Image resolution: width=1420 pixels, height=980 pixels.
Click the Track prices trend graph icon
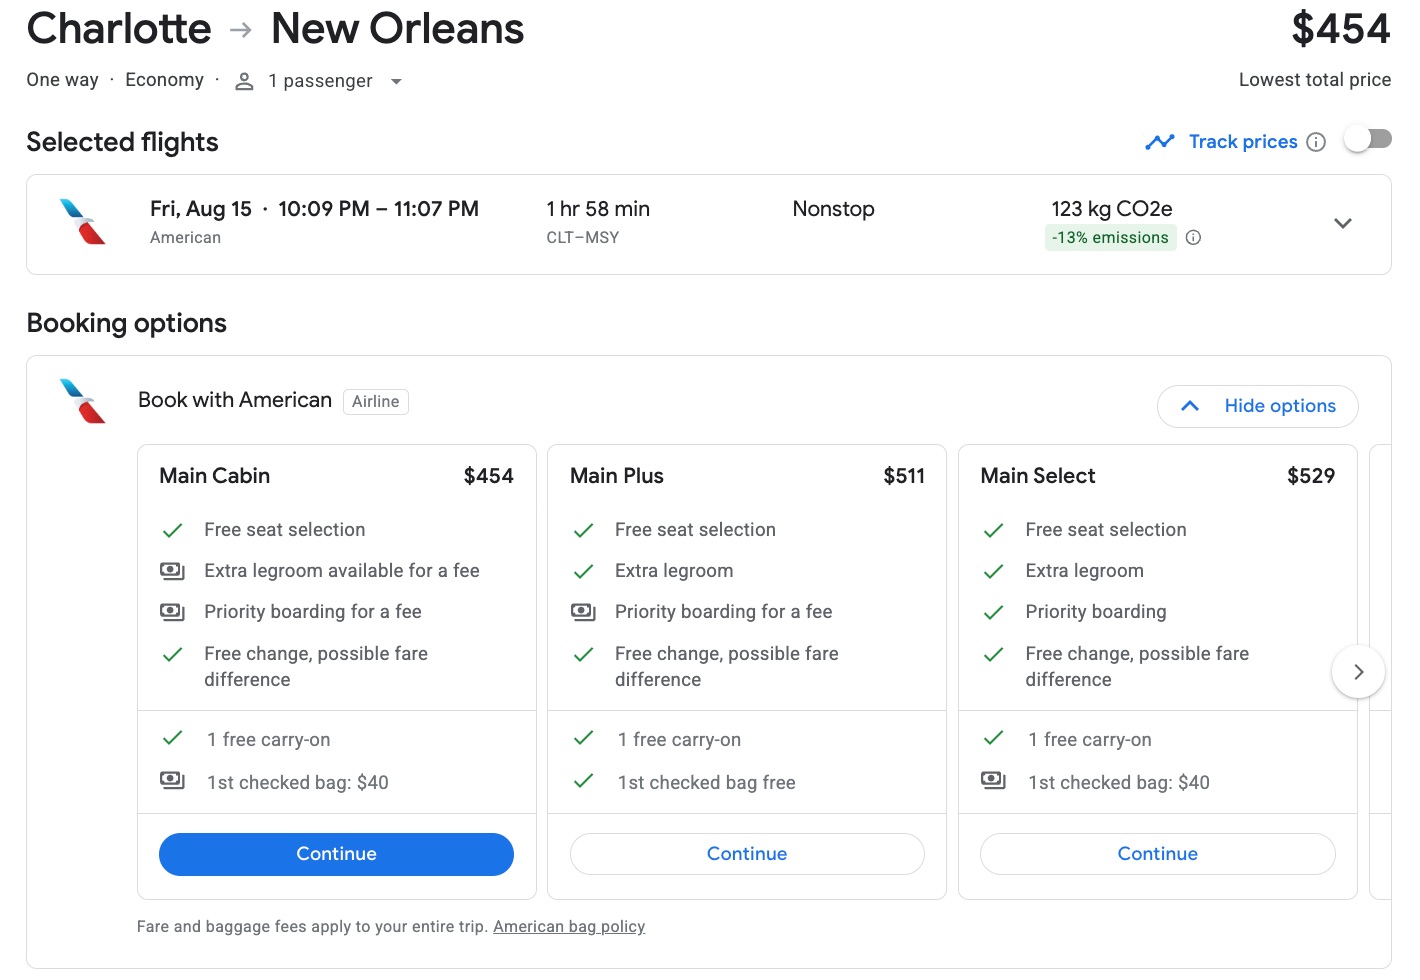pos(1160,142)
